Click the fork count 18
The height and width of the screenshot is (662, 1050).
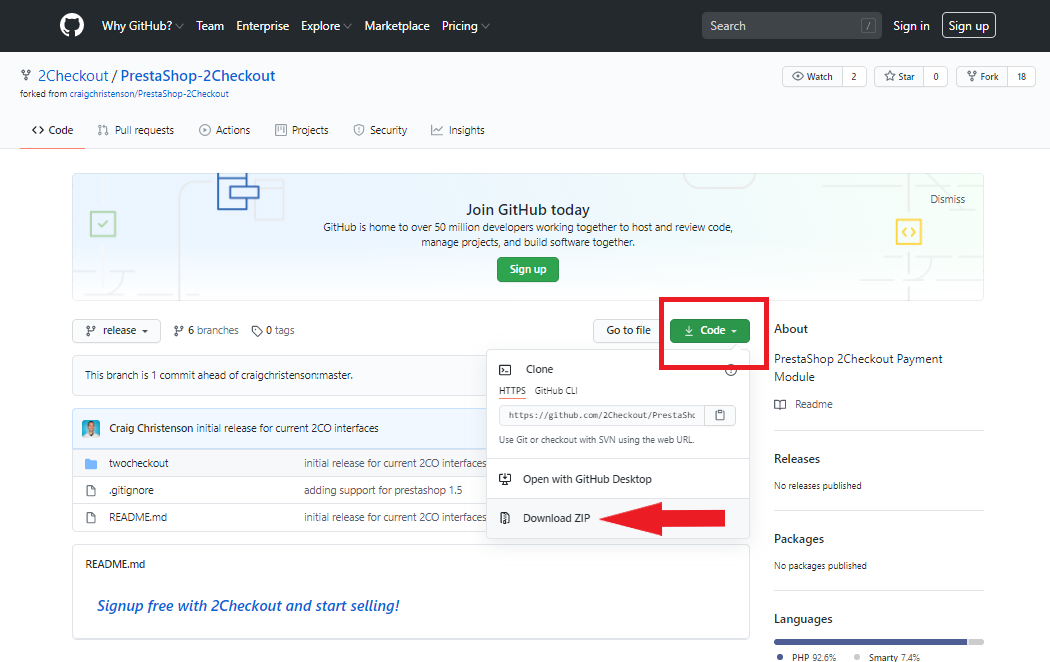1021,76
